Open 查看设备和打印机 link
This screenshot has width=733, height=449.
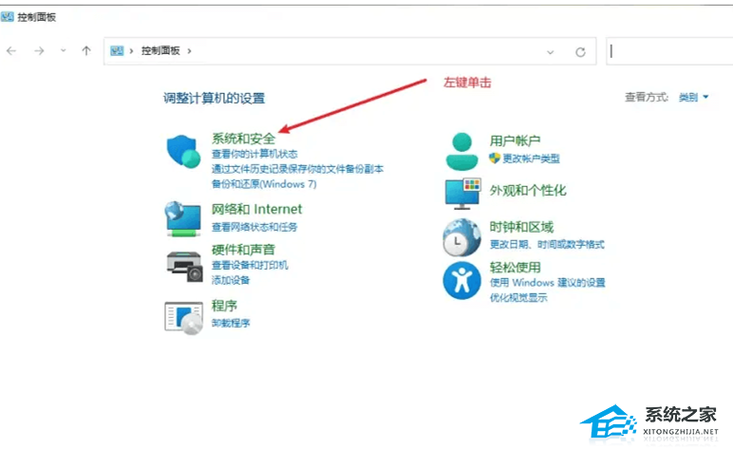(x=250, y=265)
